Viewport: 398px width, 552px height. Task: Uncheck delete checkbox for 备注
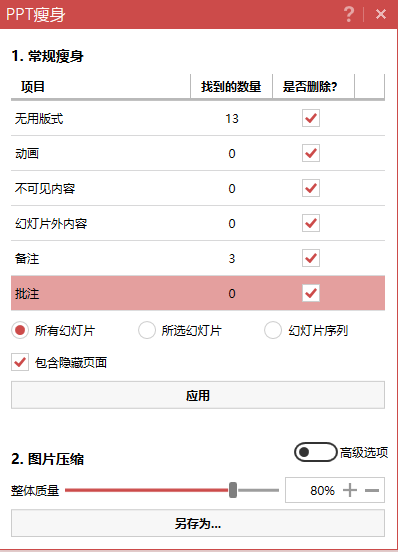coord(311,258)
